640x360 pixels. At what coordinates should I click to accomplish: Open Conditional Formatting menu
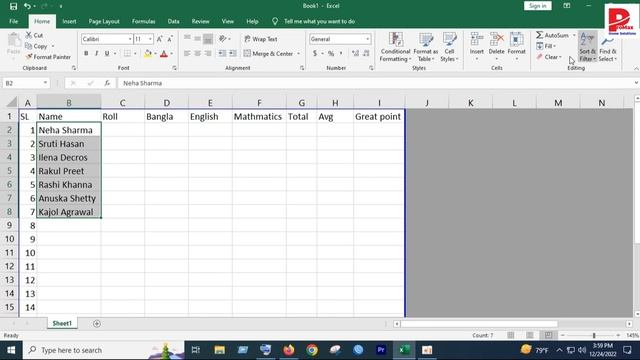click(x=395, y=47)
